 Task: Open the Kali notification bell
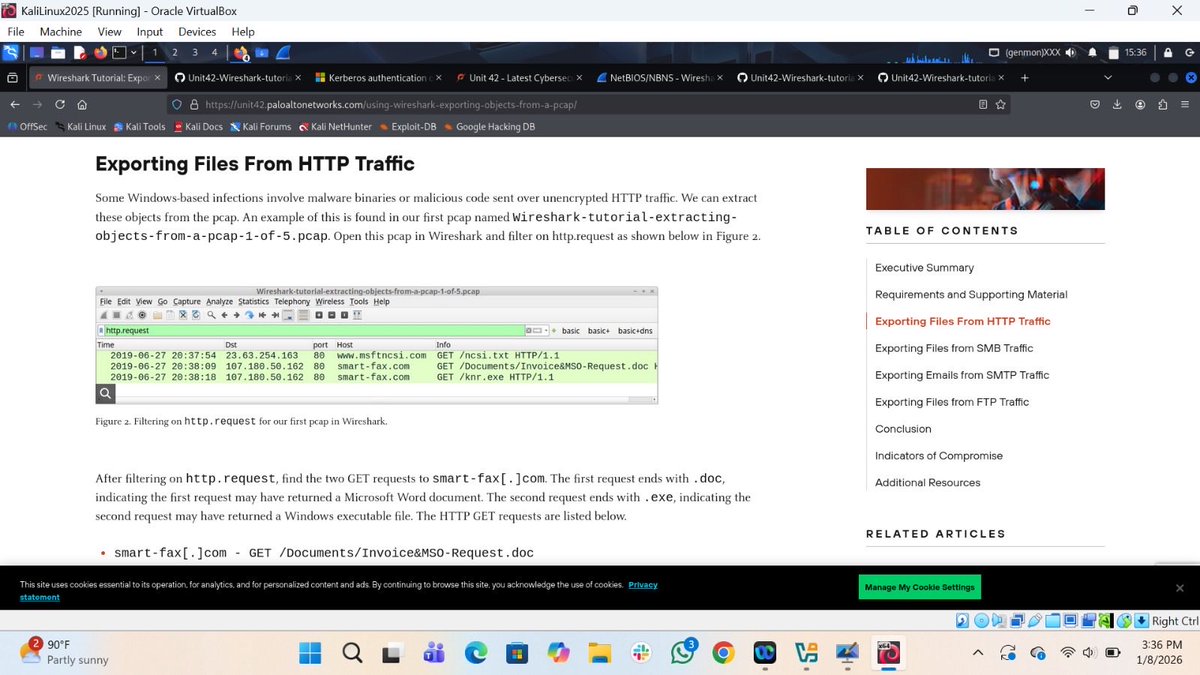[x=1093, y=52]
